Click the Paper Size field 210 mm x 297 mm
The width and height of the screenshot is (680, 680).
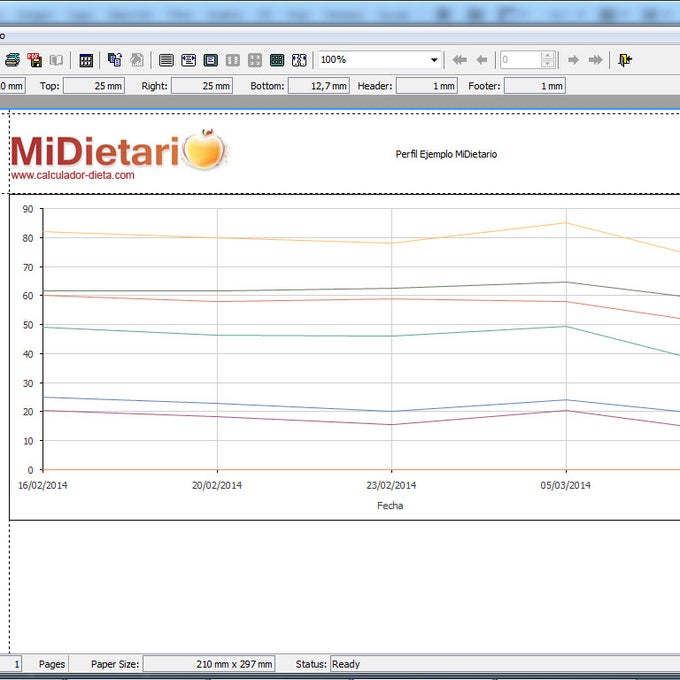[209, 664]
